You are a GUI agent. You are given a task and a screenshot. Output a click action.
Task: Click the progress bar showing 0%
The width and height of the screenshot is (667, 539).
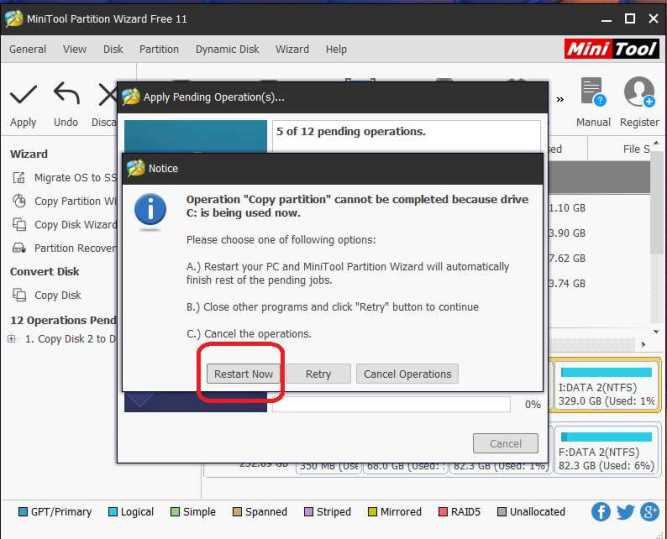click(x=391, y=404)
